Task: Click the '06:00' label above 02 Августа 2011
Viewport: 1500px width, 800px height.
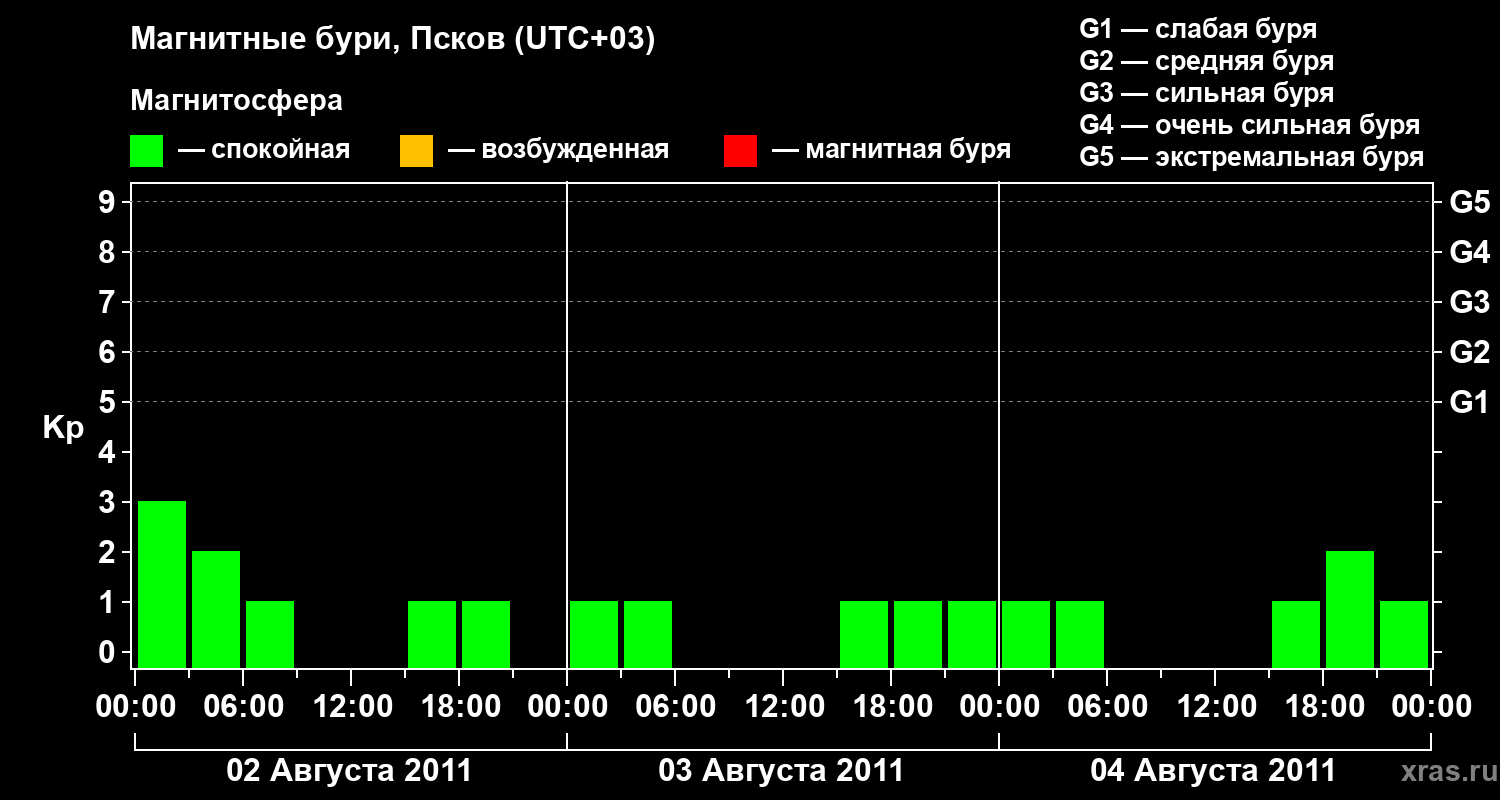Action: [243, 706]
